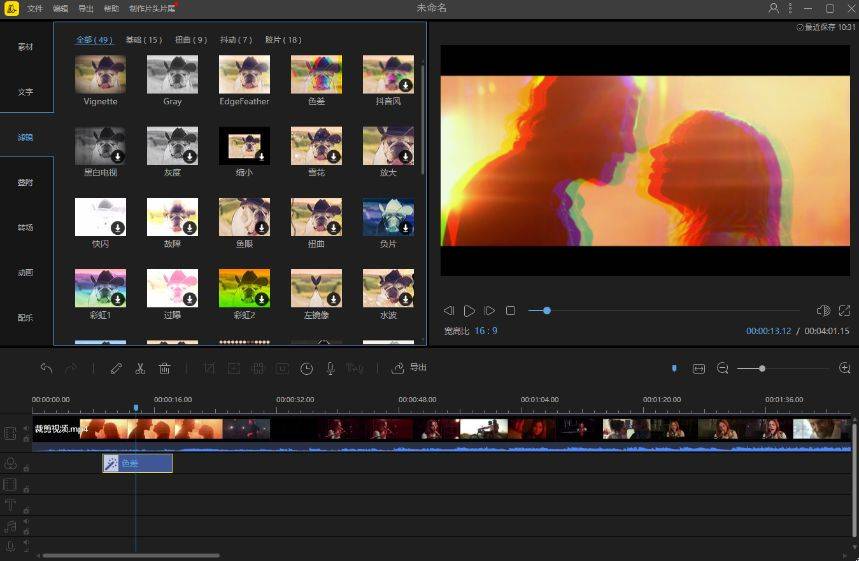Image resolution: width=859 pixels, height=561 pixels.
Task: Zoom in the timeline with plus magnifier
Action: point(845,368)
